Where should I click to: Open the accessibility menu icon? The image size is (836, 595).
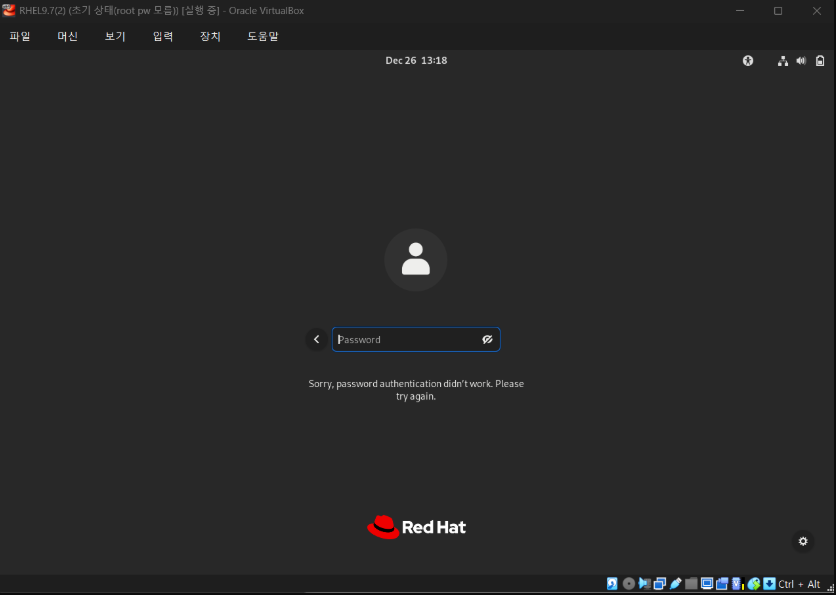tap(748, 61)
